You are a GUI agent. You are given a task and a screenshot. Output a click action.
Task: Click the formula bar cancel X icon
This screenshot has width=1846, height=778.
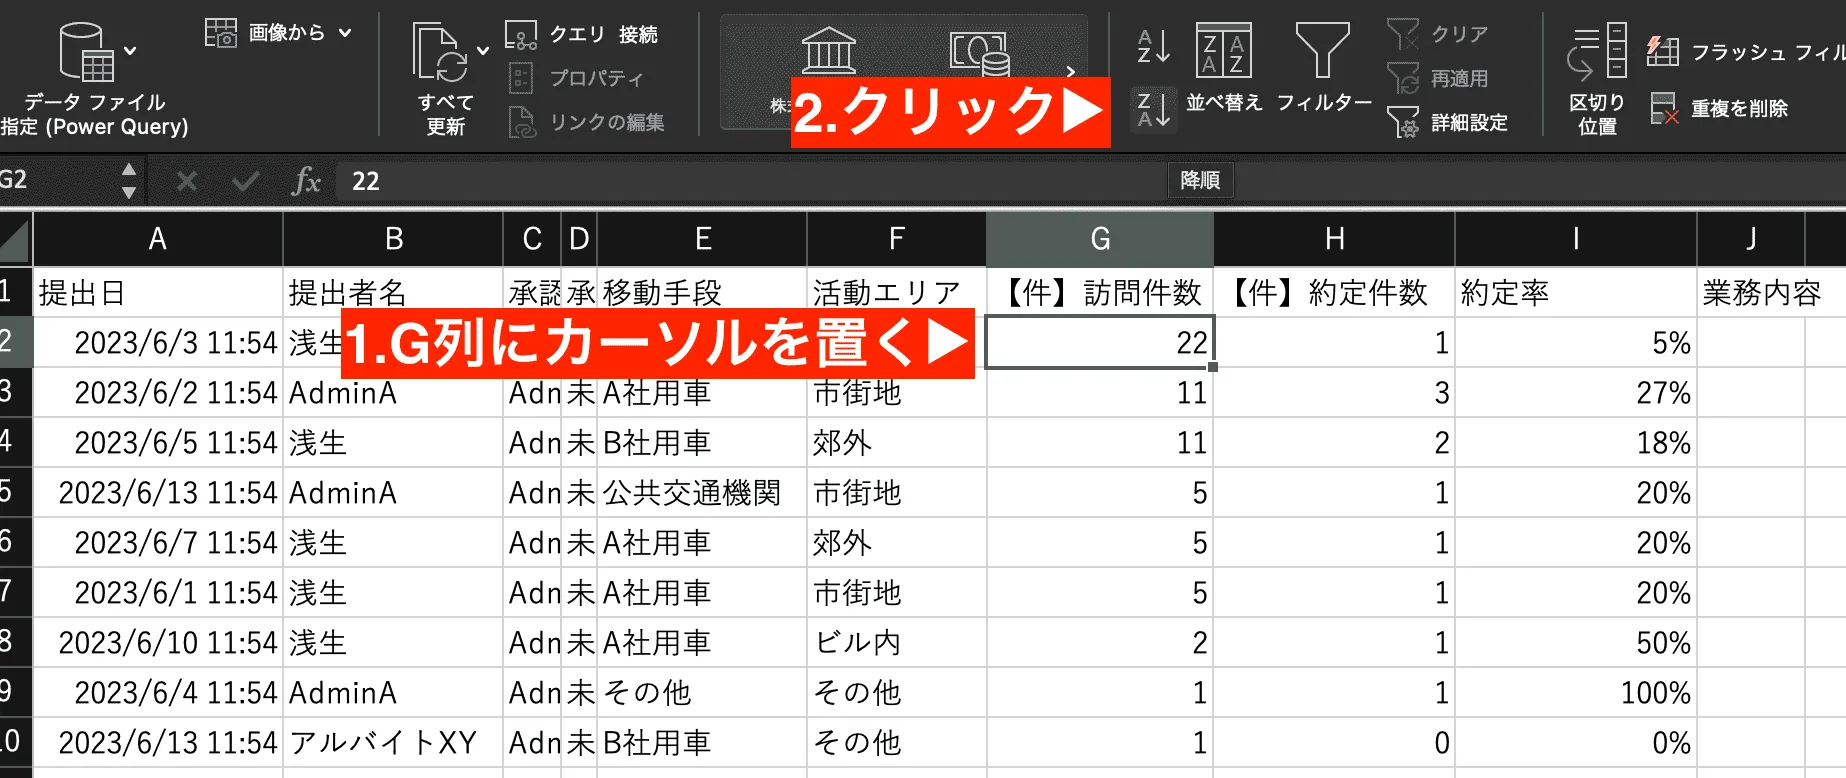186,181
